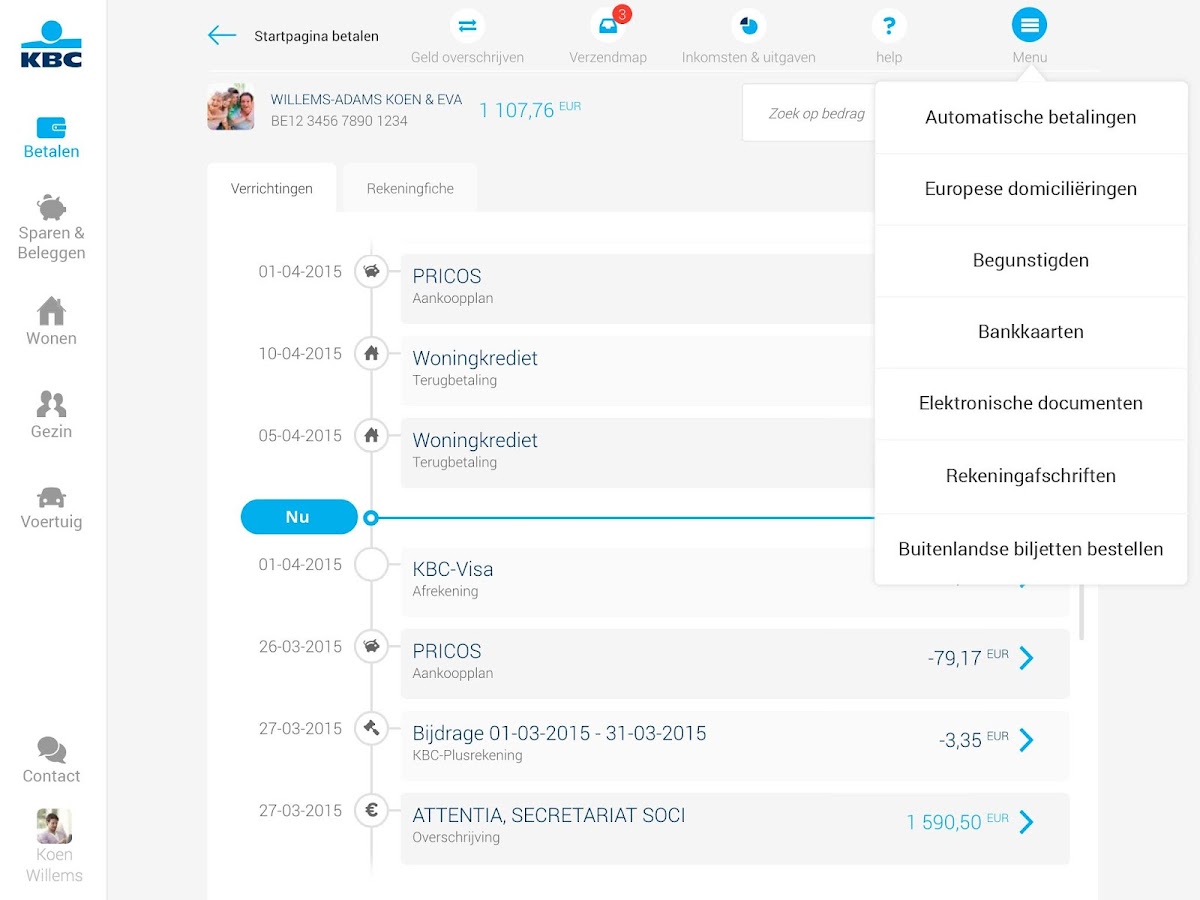Open the Voertuig car section

pos(51,508)
